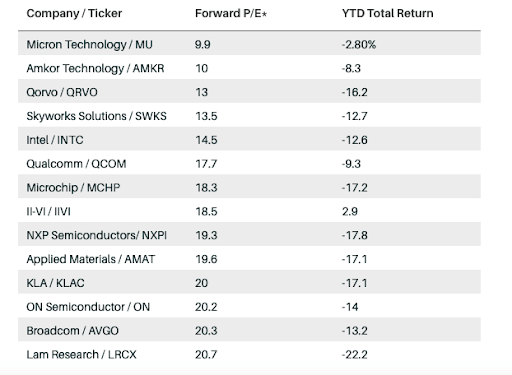
Task: Select Skyworks Solutions / SWKS entry
Action: click(96, 116)
